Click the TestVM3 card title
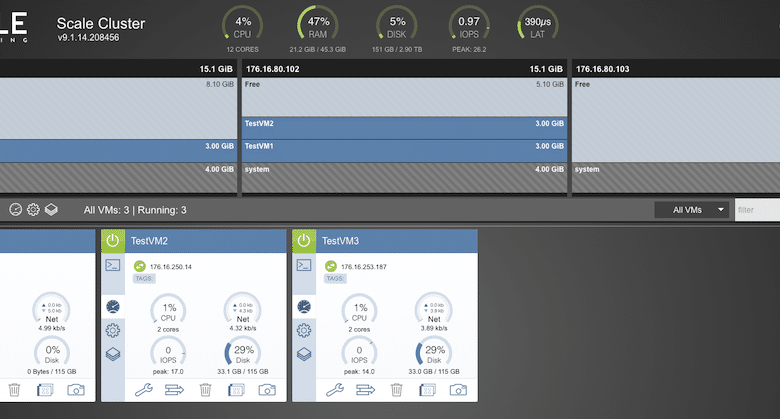 (340, 241)
